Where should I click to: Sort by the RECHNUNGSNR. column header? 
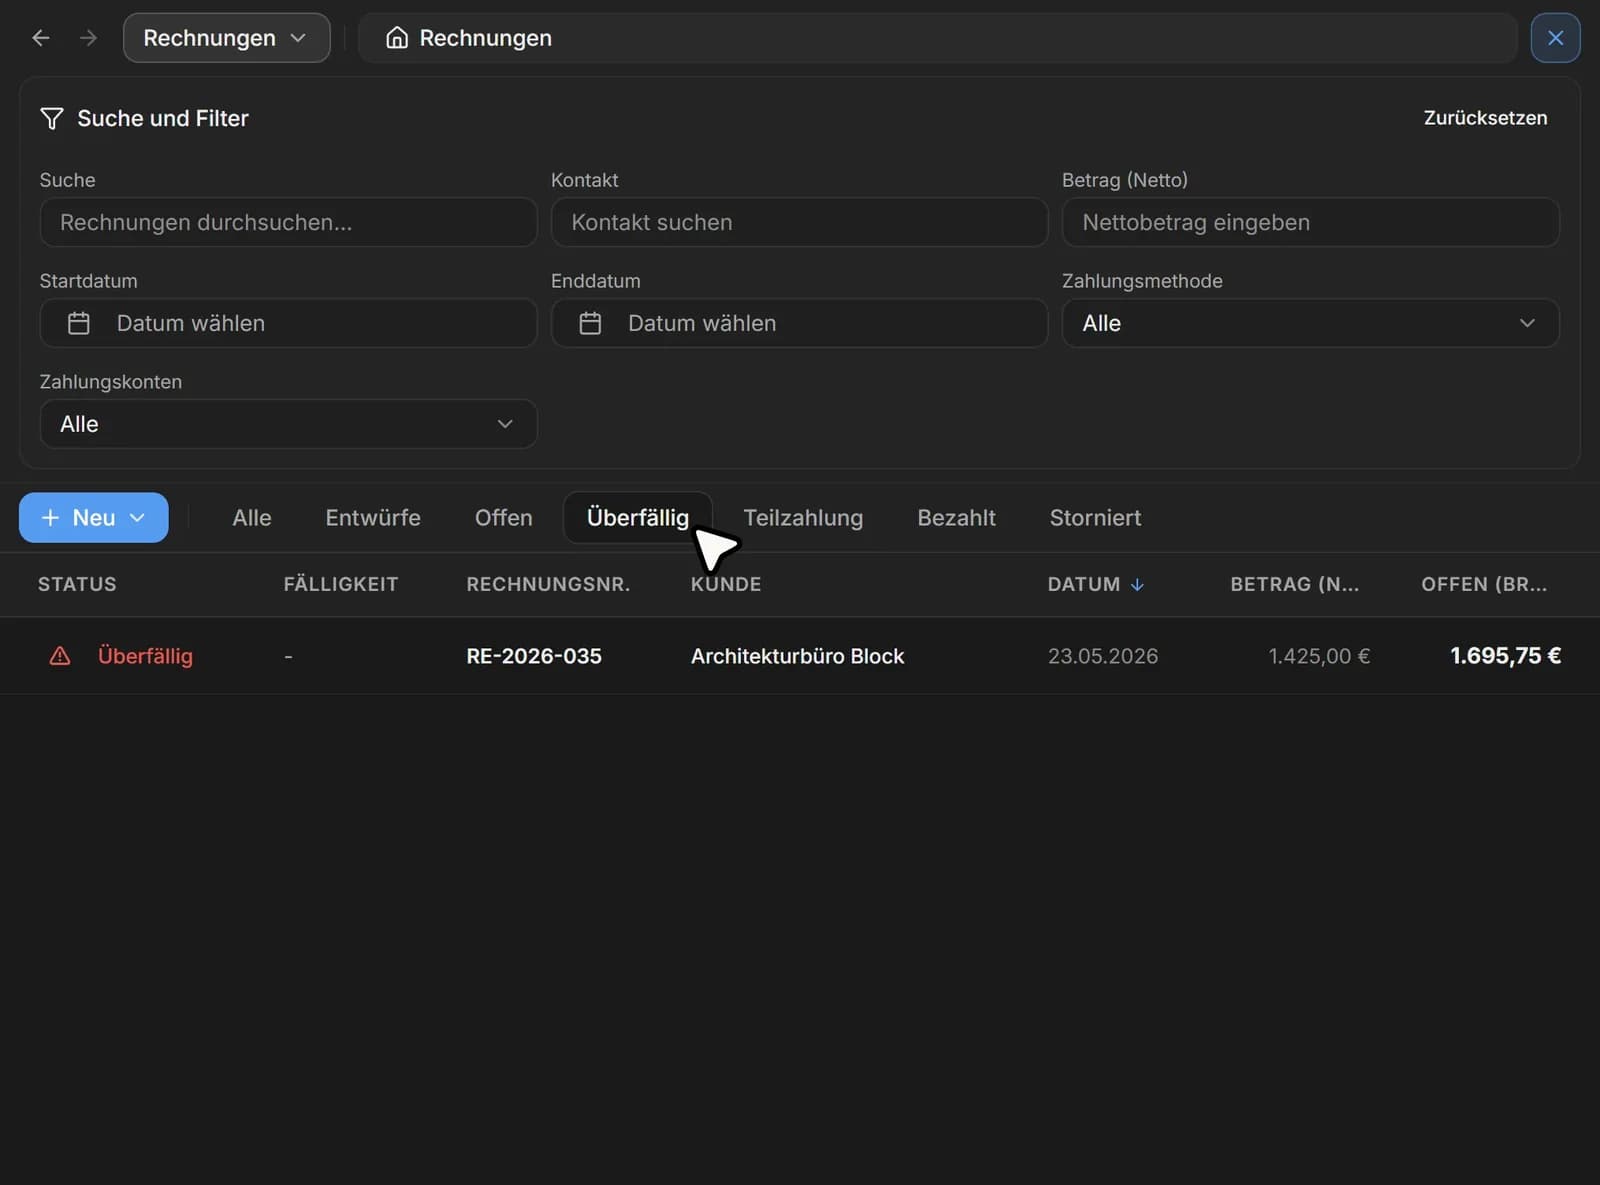[x=548, y=584]
